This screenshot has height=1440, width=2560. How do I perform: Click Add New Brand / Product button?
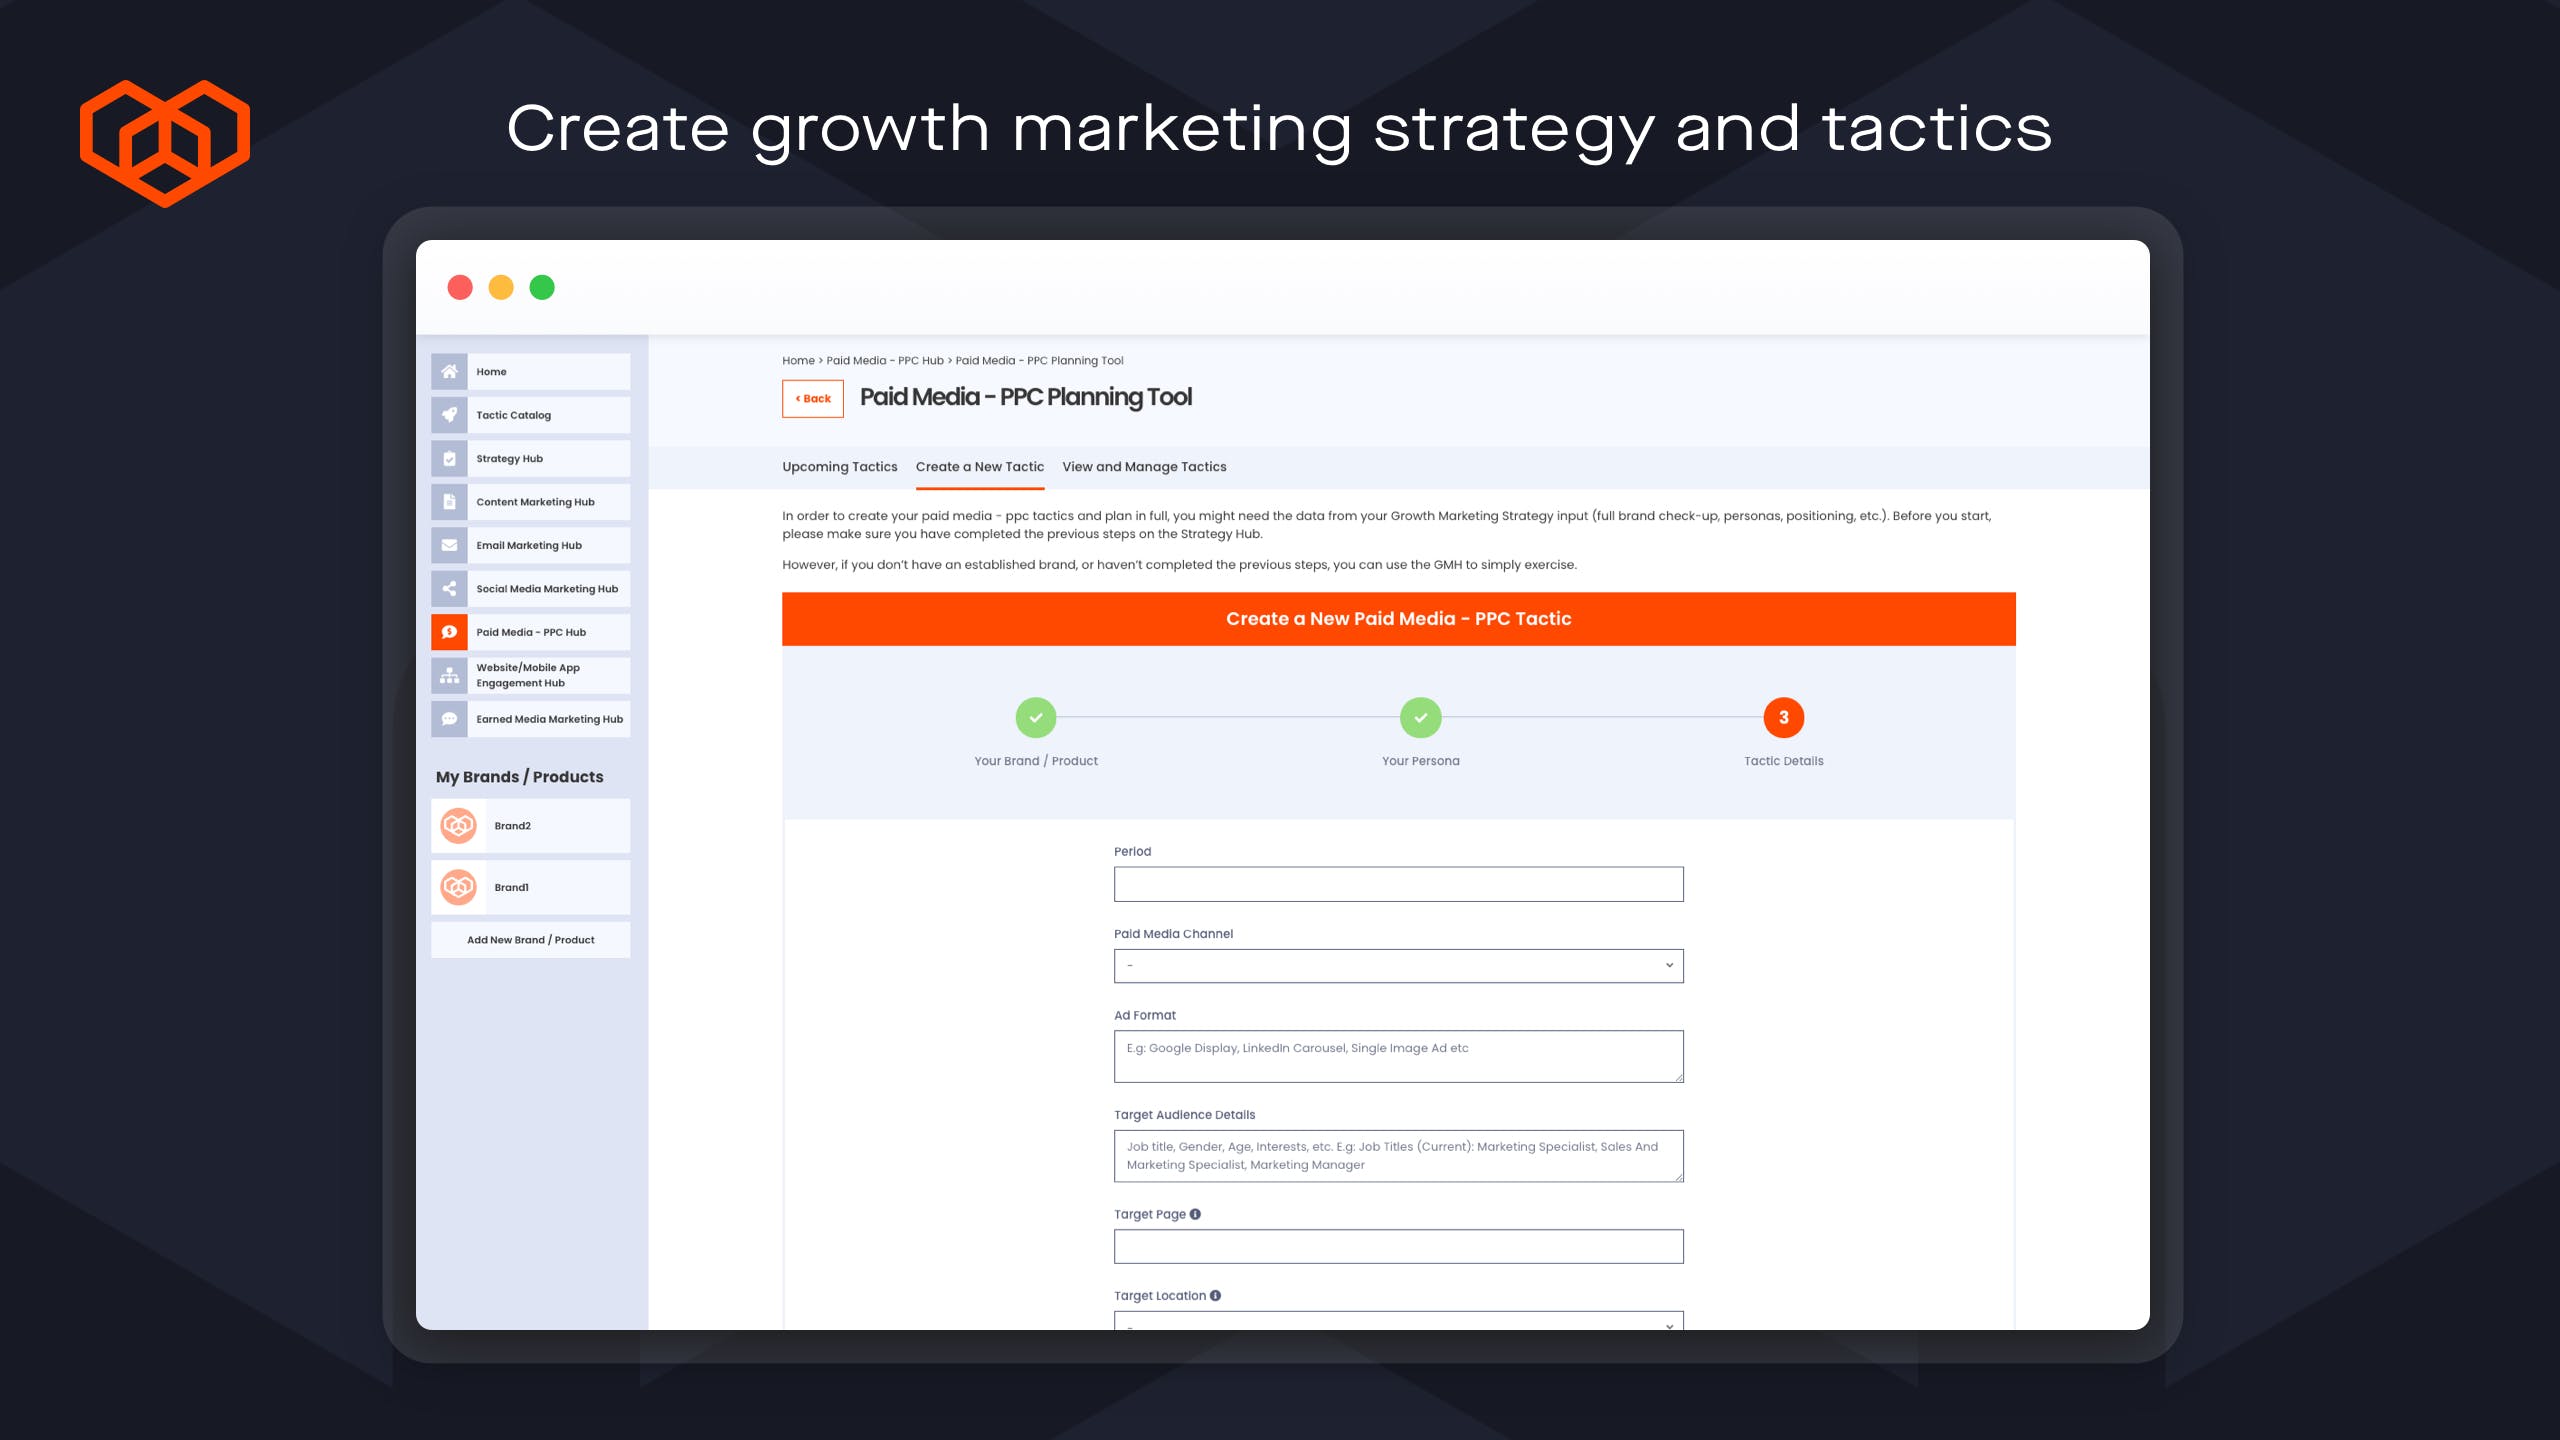tap(530, 940)
